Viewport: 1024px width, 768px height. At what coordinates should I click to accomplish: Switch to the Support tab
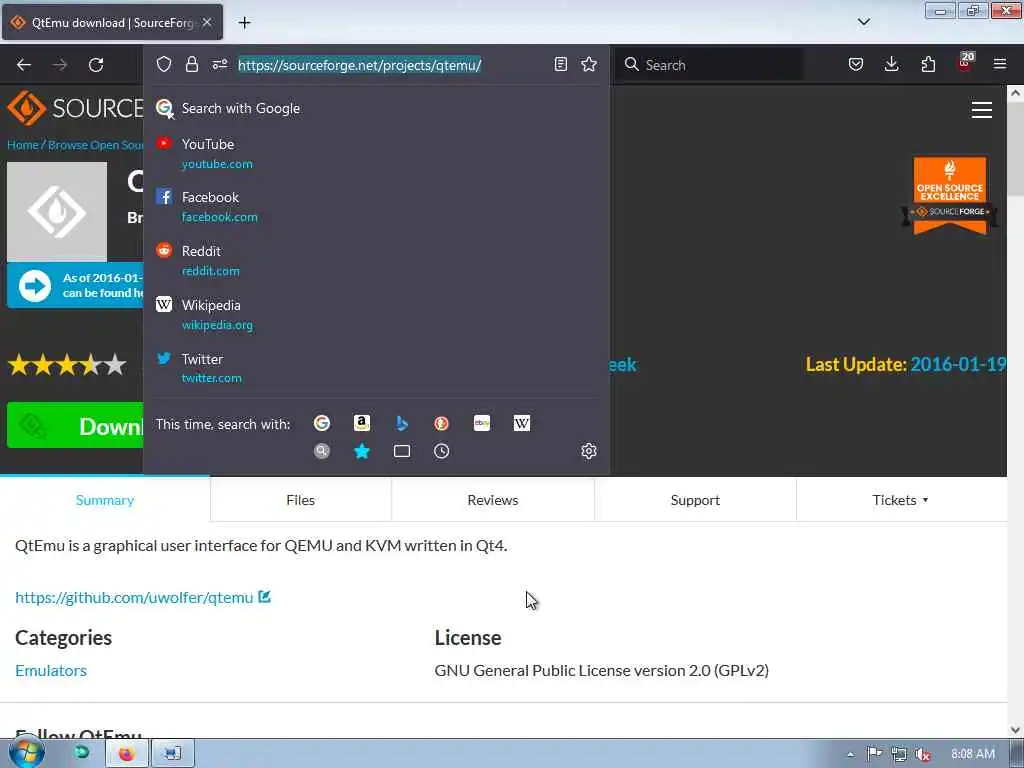695,500
